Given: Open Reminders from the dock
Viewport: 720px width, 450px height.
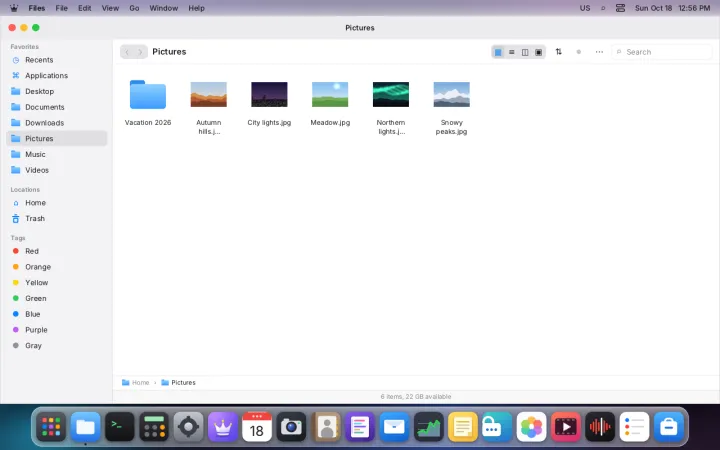Looking at the screenshot, I should (635, 427).
